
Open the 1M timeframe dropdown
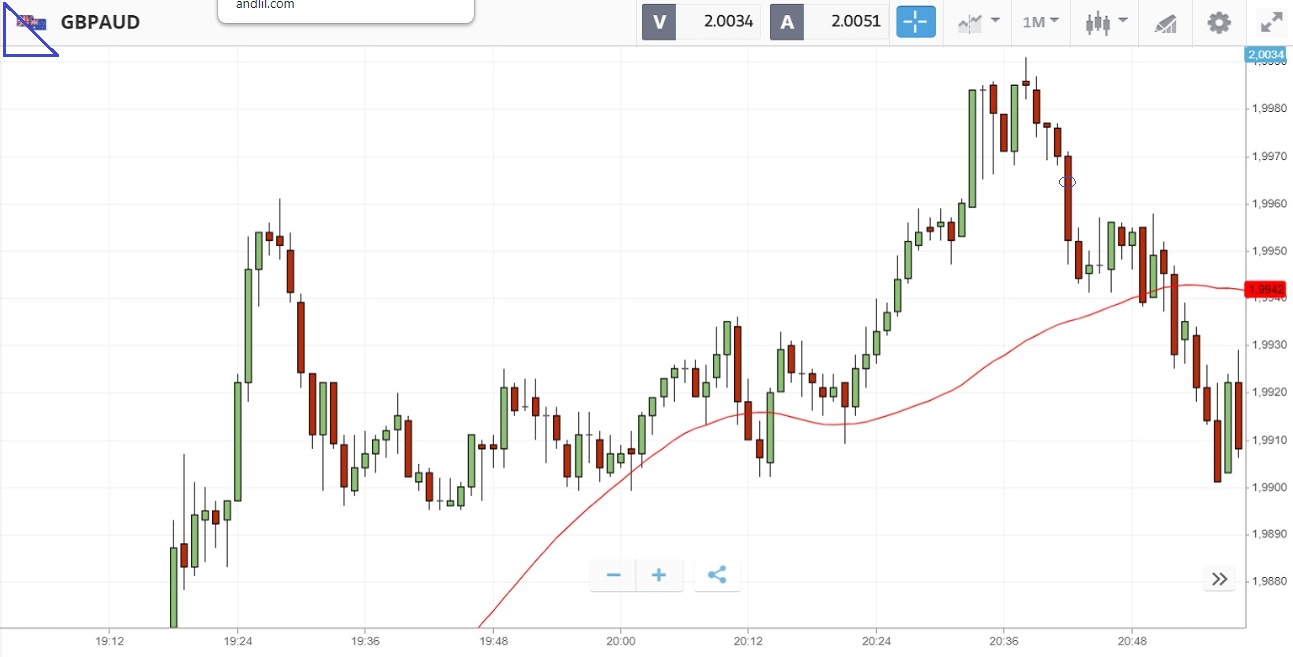pyautogui.click(x=1040, y=22)
